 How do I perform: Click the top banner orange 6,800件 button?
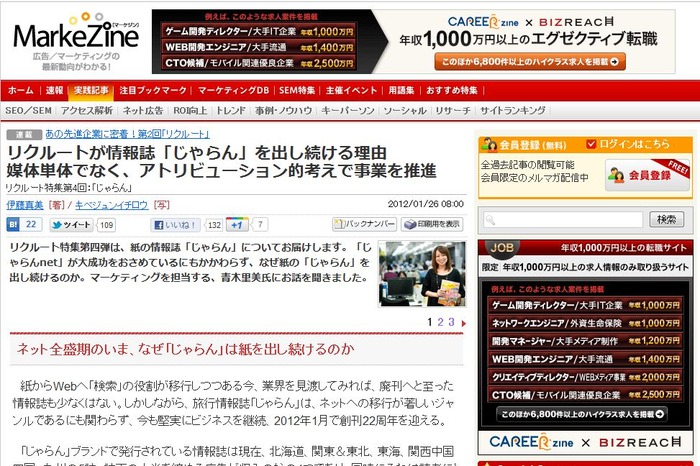530,62
